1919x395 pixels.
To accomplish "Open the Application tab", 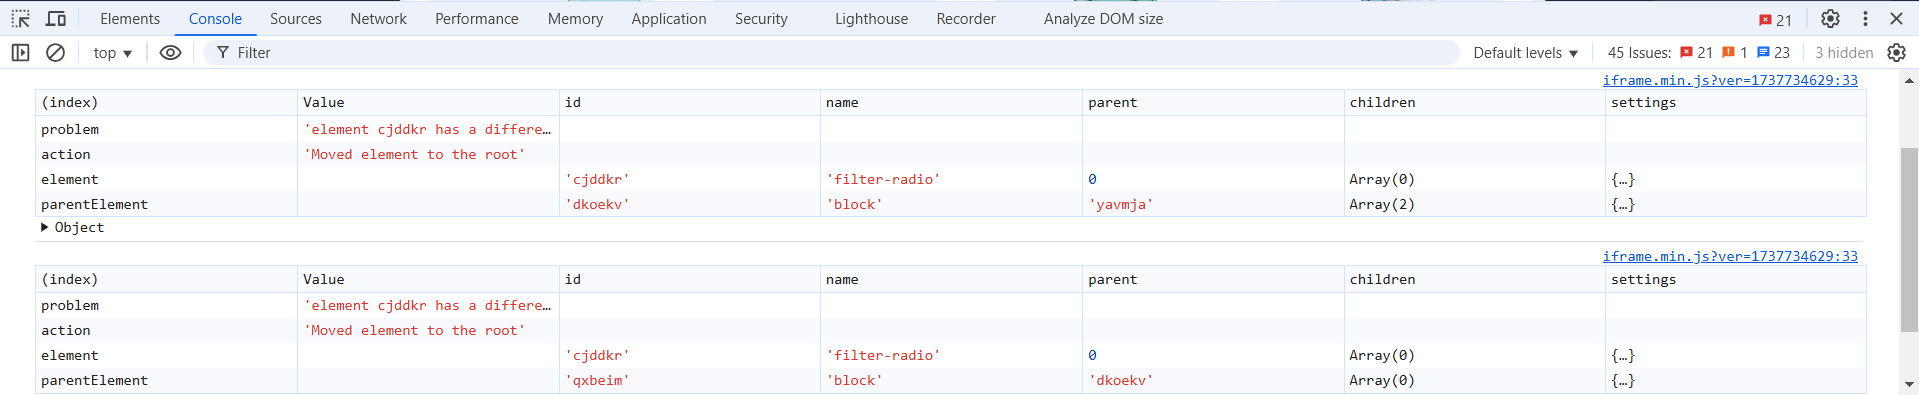I will 669,19.
